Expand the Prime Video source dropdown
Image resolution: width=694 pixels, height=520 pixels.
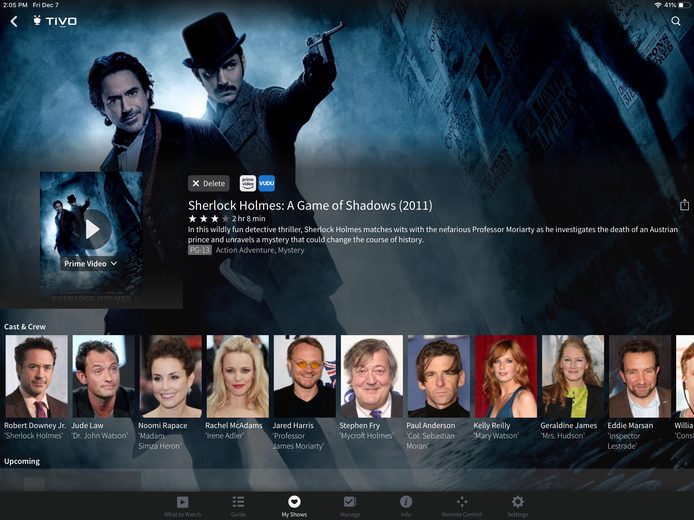90,264
